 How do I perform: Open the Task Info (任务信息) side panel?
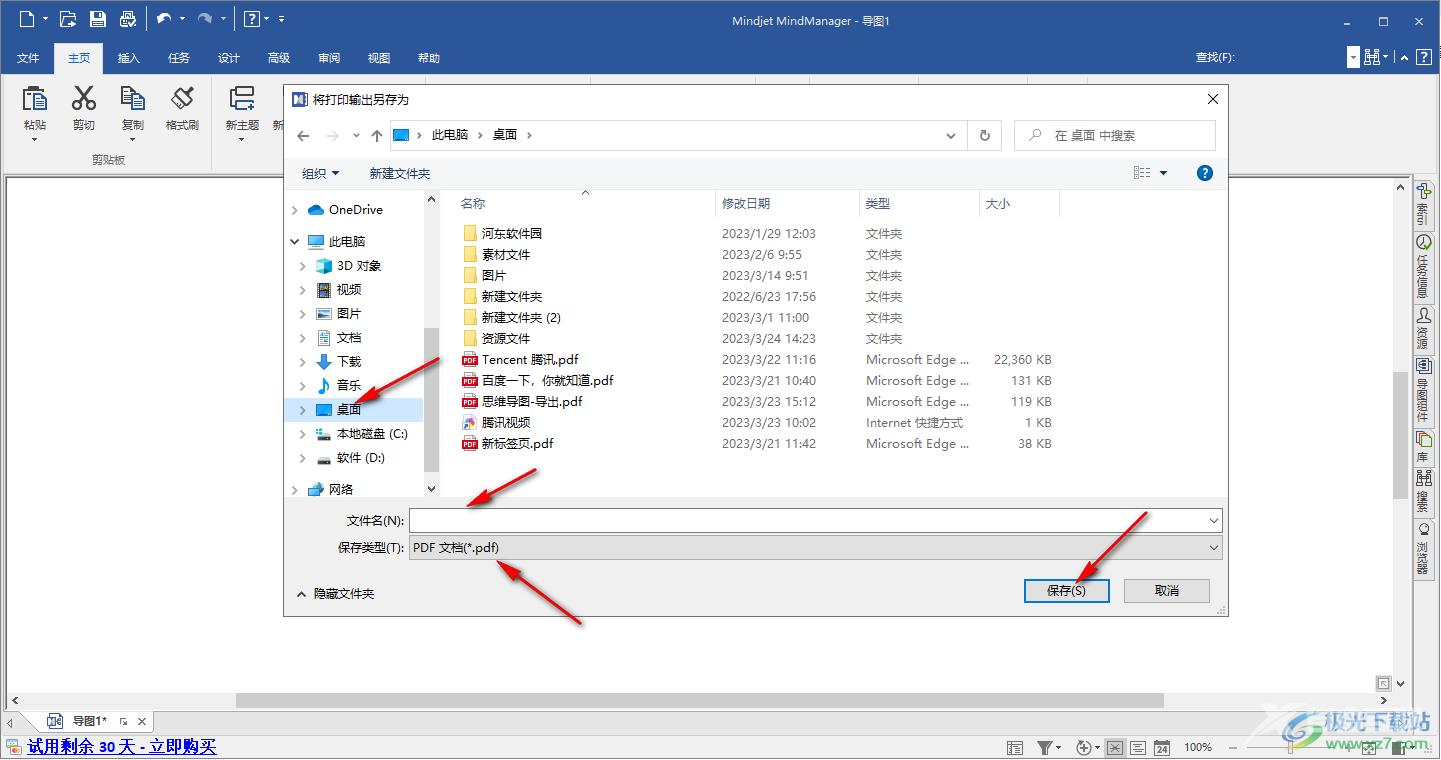1423,267
